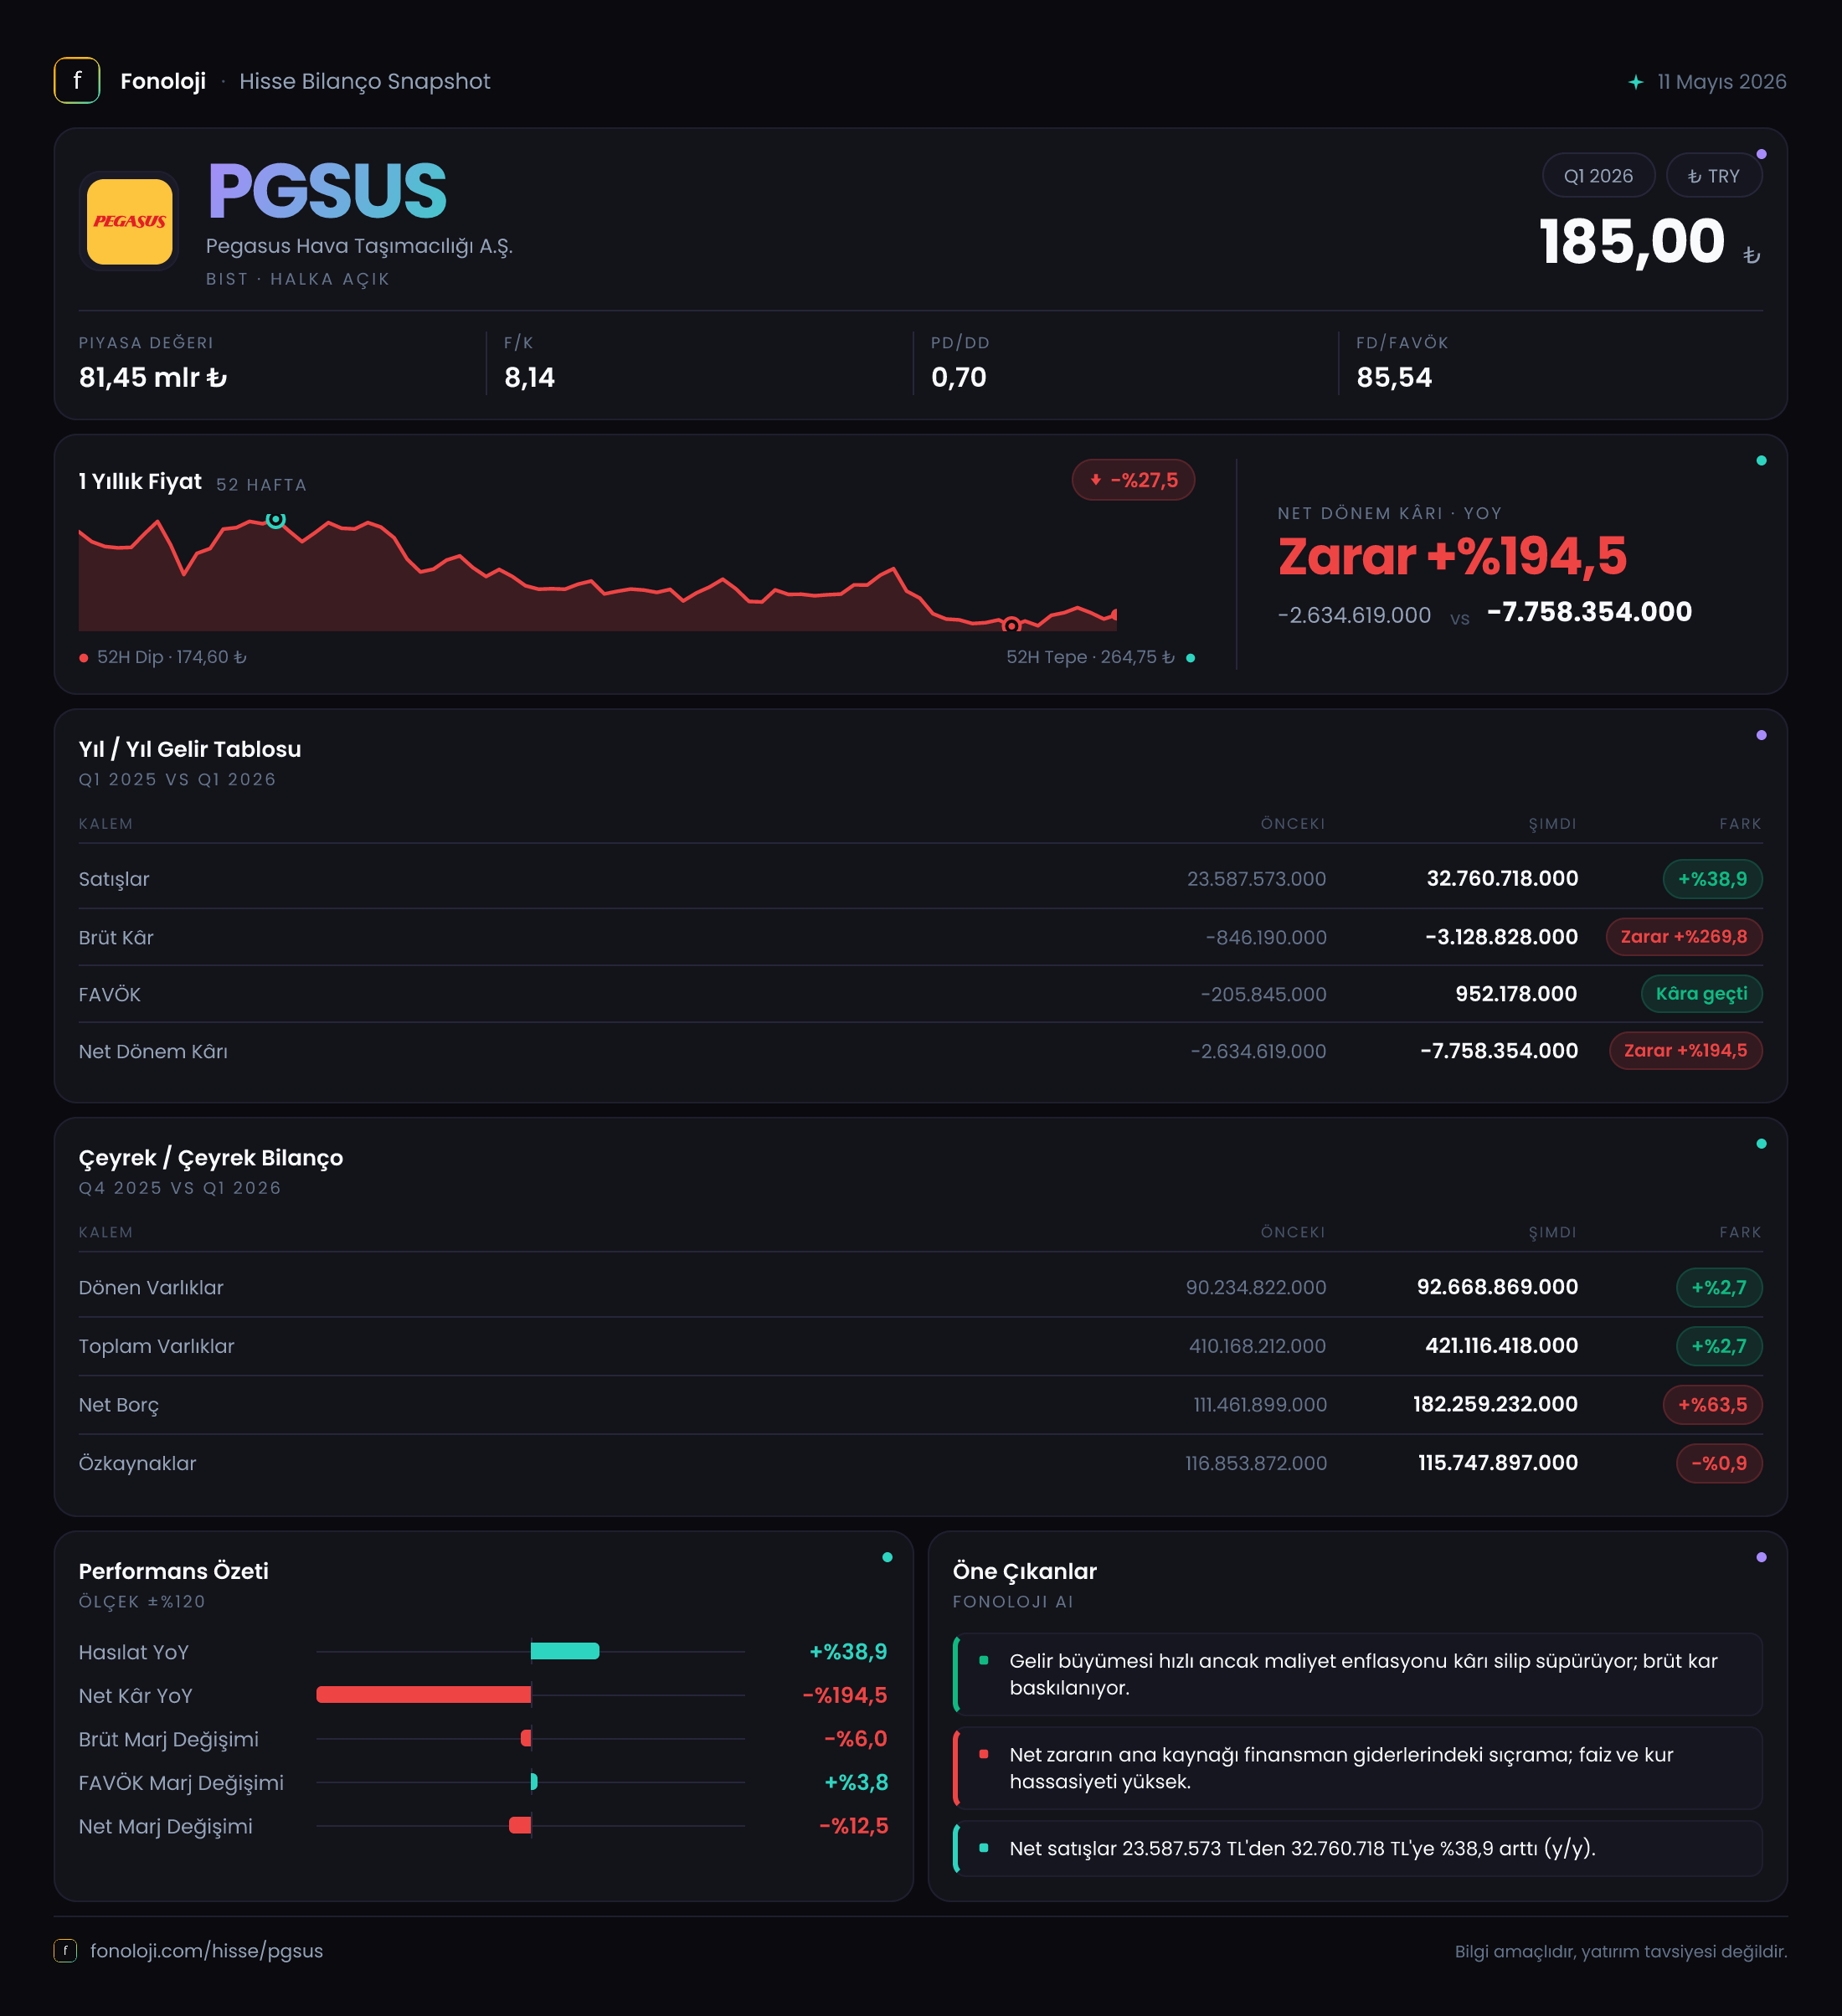The image size is (1842, 2016).
Task: Click the Dönen Varlıklar previous value 90.234.822.000
Action: [1256, 1288]
